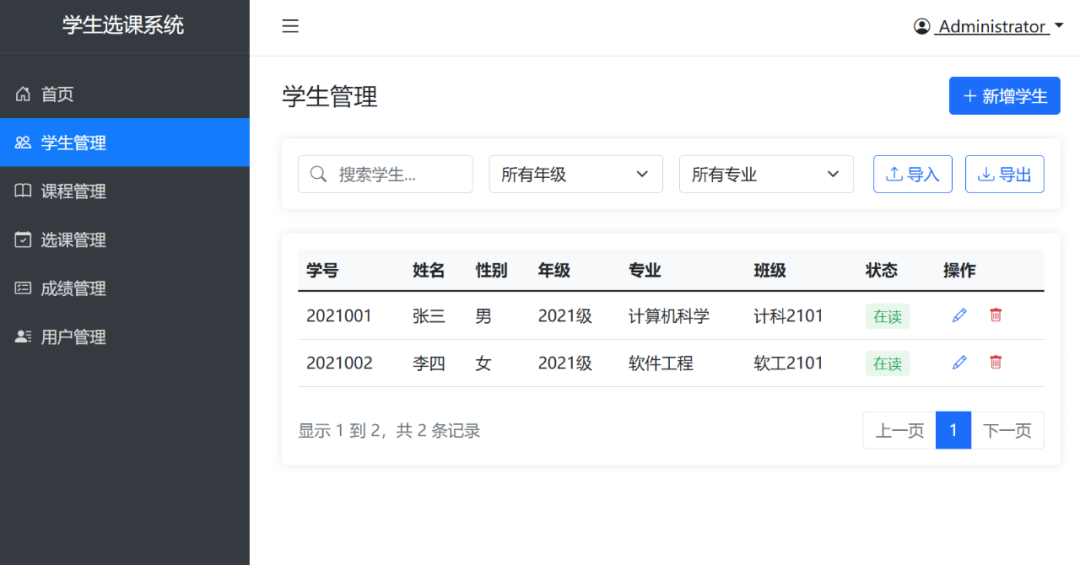Delete student 李四 with trash icon
1080x565 pixels.
click(995, 362)
